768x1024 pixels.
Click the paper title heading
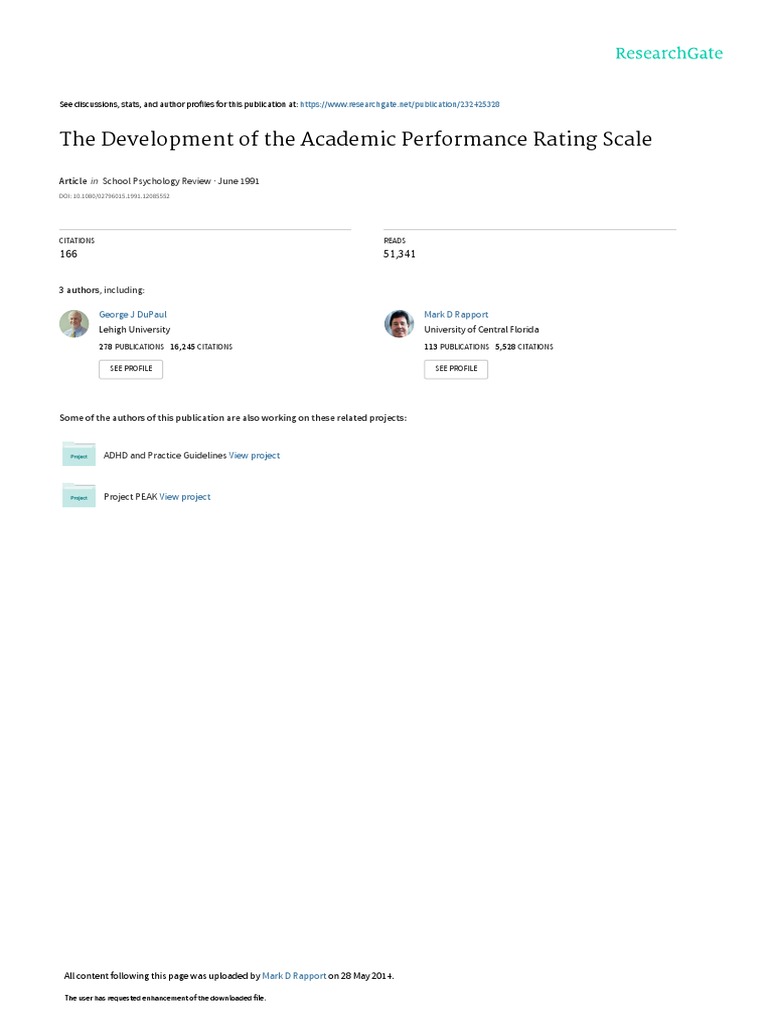[356, 139]
